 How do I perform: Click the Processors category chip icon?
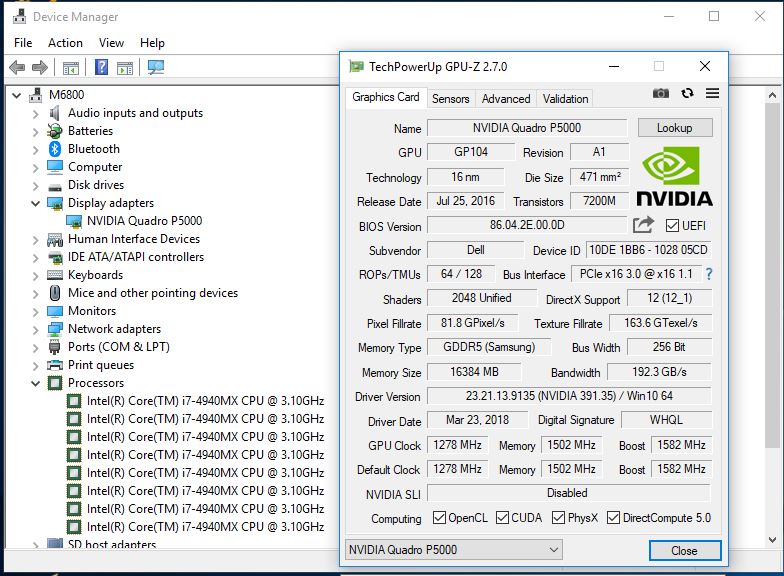(x=54, y=383)
